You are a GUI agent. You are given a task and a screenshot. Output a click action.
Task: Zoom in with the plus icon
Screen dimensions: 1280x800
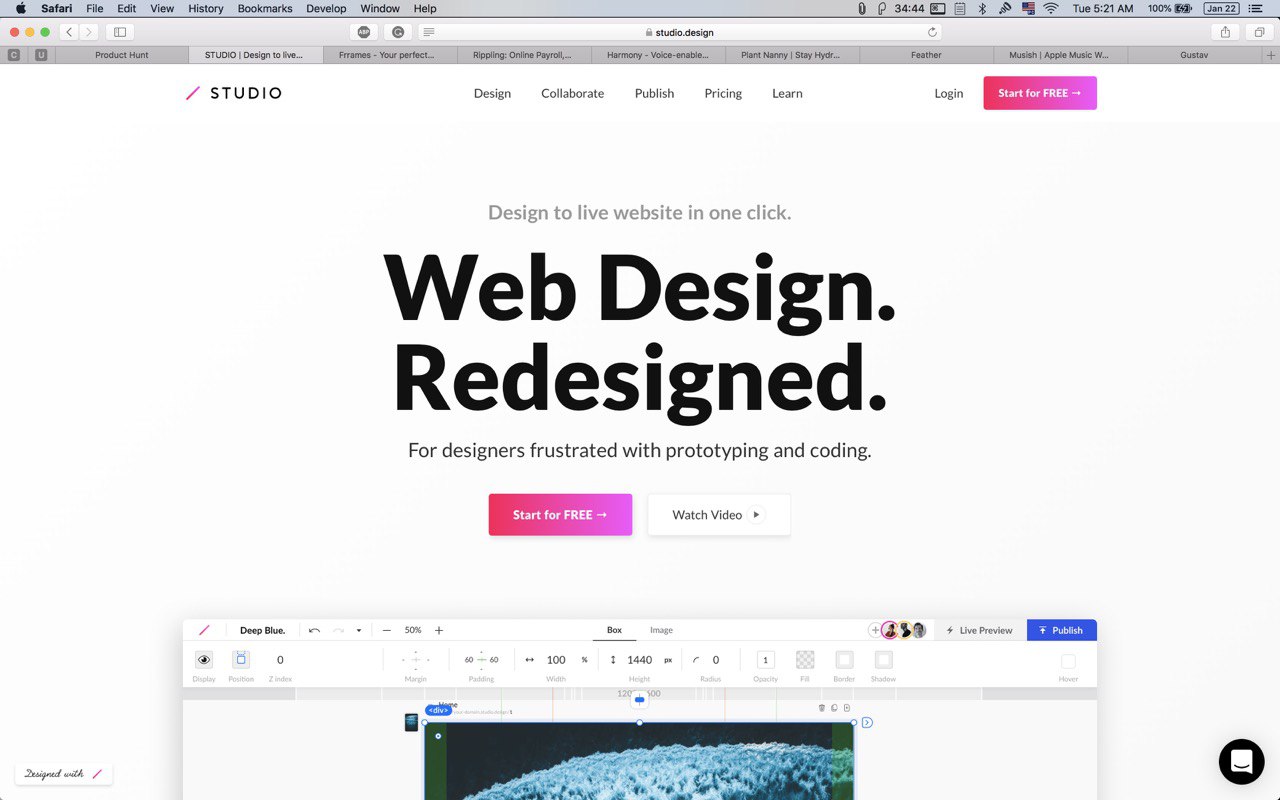(438, 630)
